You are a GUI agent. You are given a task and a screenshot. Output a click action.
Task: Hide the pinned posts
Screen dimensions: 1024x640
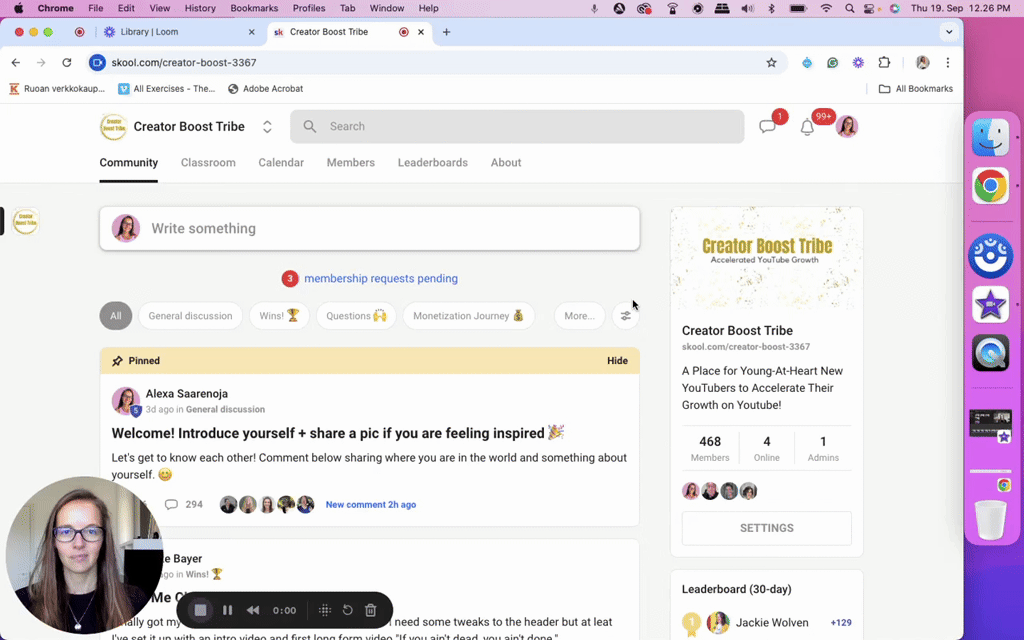pyautogui.click(x=617, y=360)
